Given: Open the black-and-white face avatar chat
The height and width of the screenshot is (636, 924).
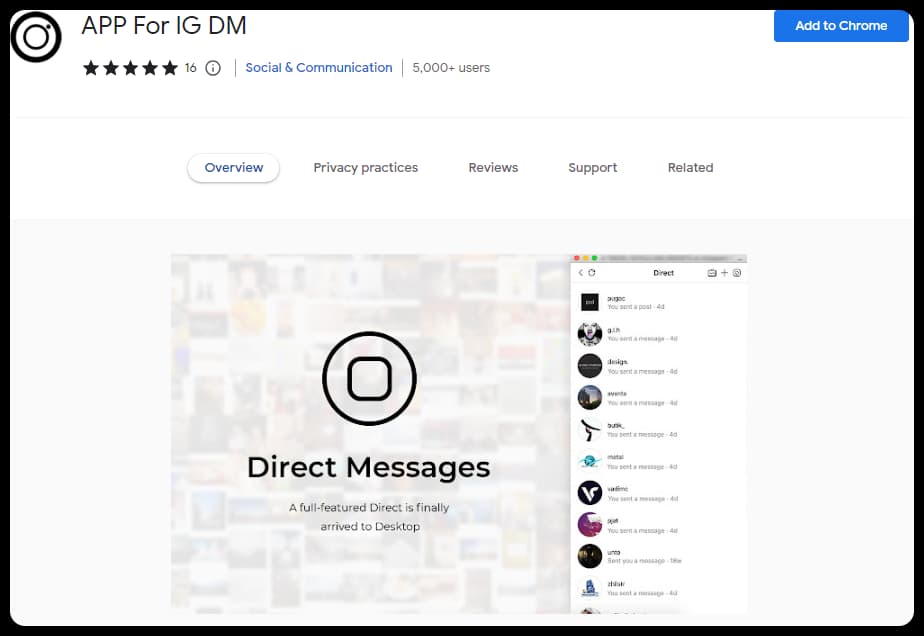Looking at the screenshot, I should pyautogui.click(x=590, y=334).
